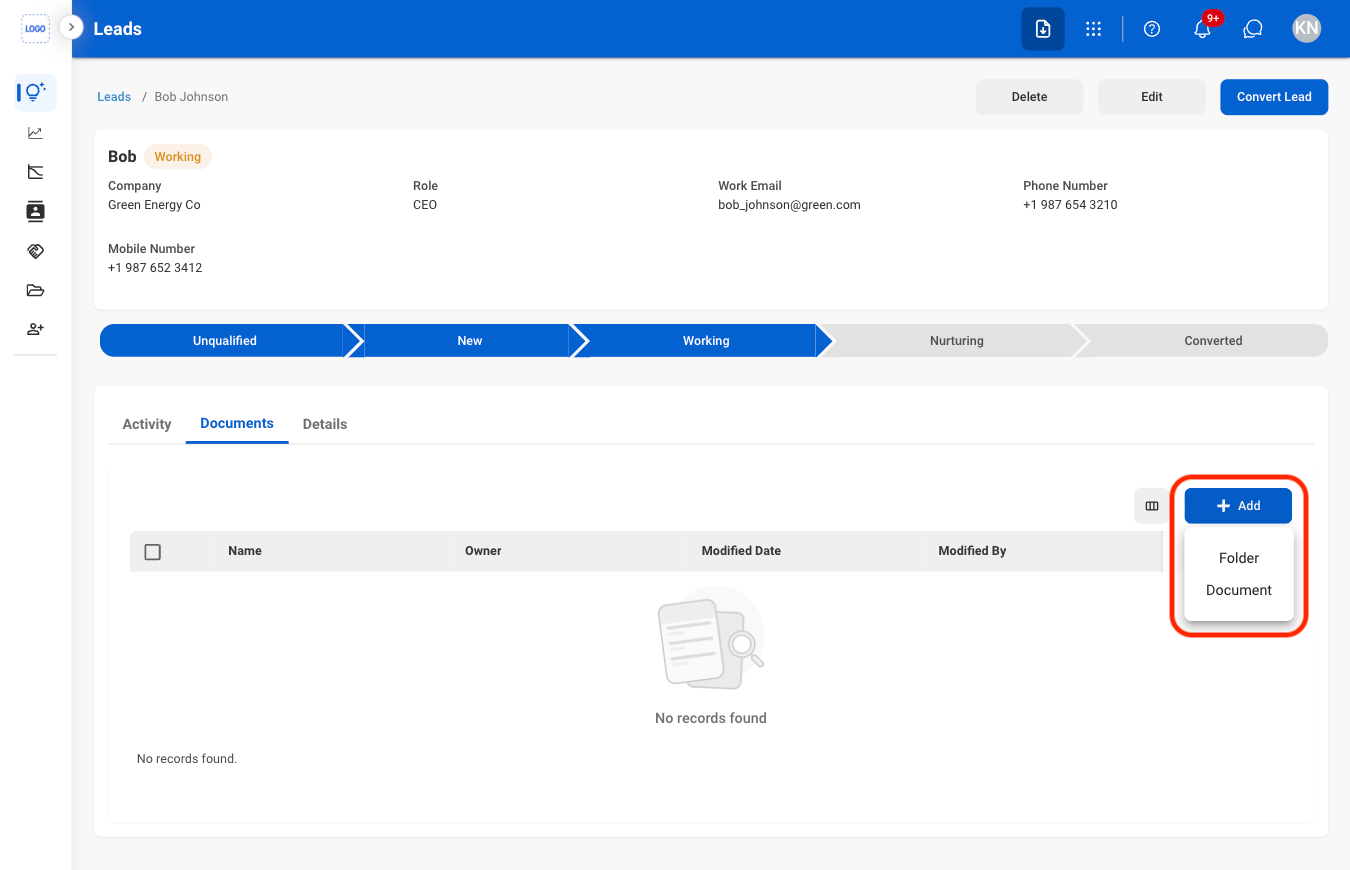
Task: Click the Bob Johnson breadcrumb text
Action: click(191, 97)
